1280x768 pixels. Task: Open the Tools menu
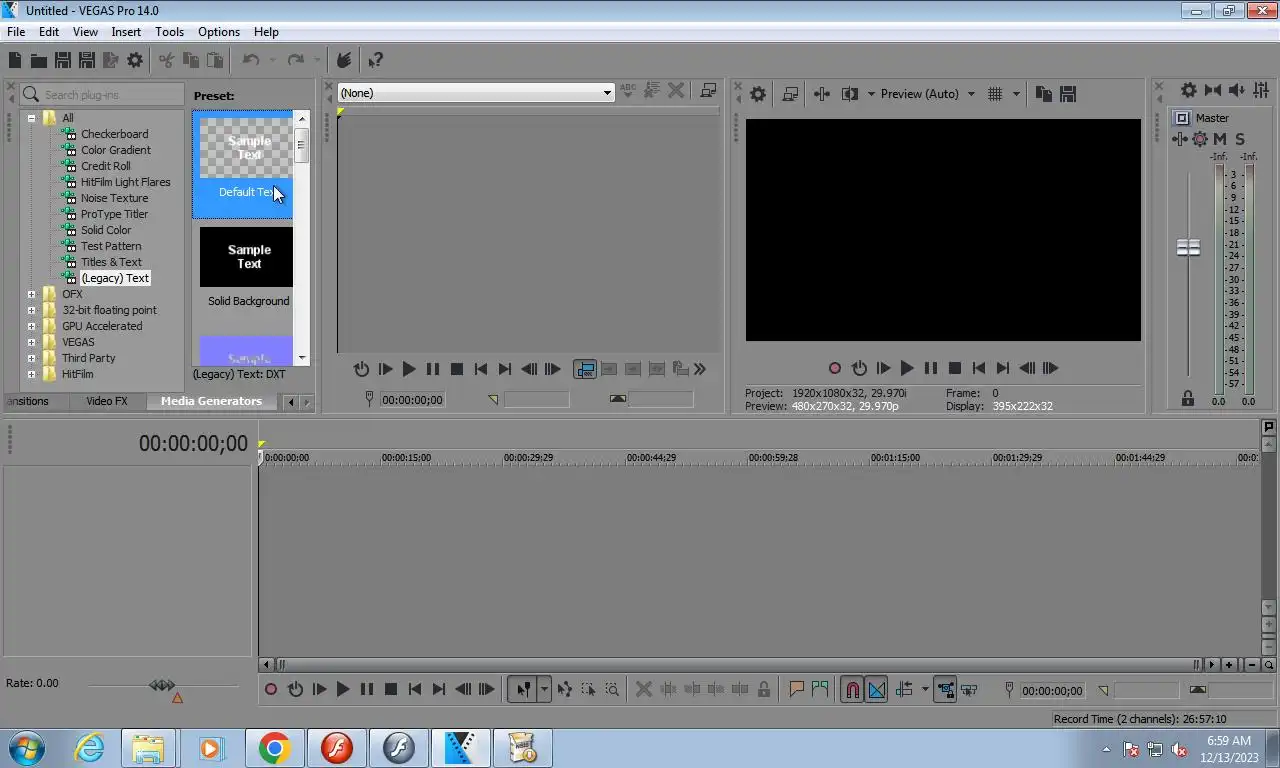pos(169,32)
